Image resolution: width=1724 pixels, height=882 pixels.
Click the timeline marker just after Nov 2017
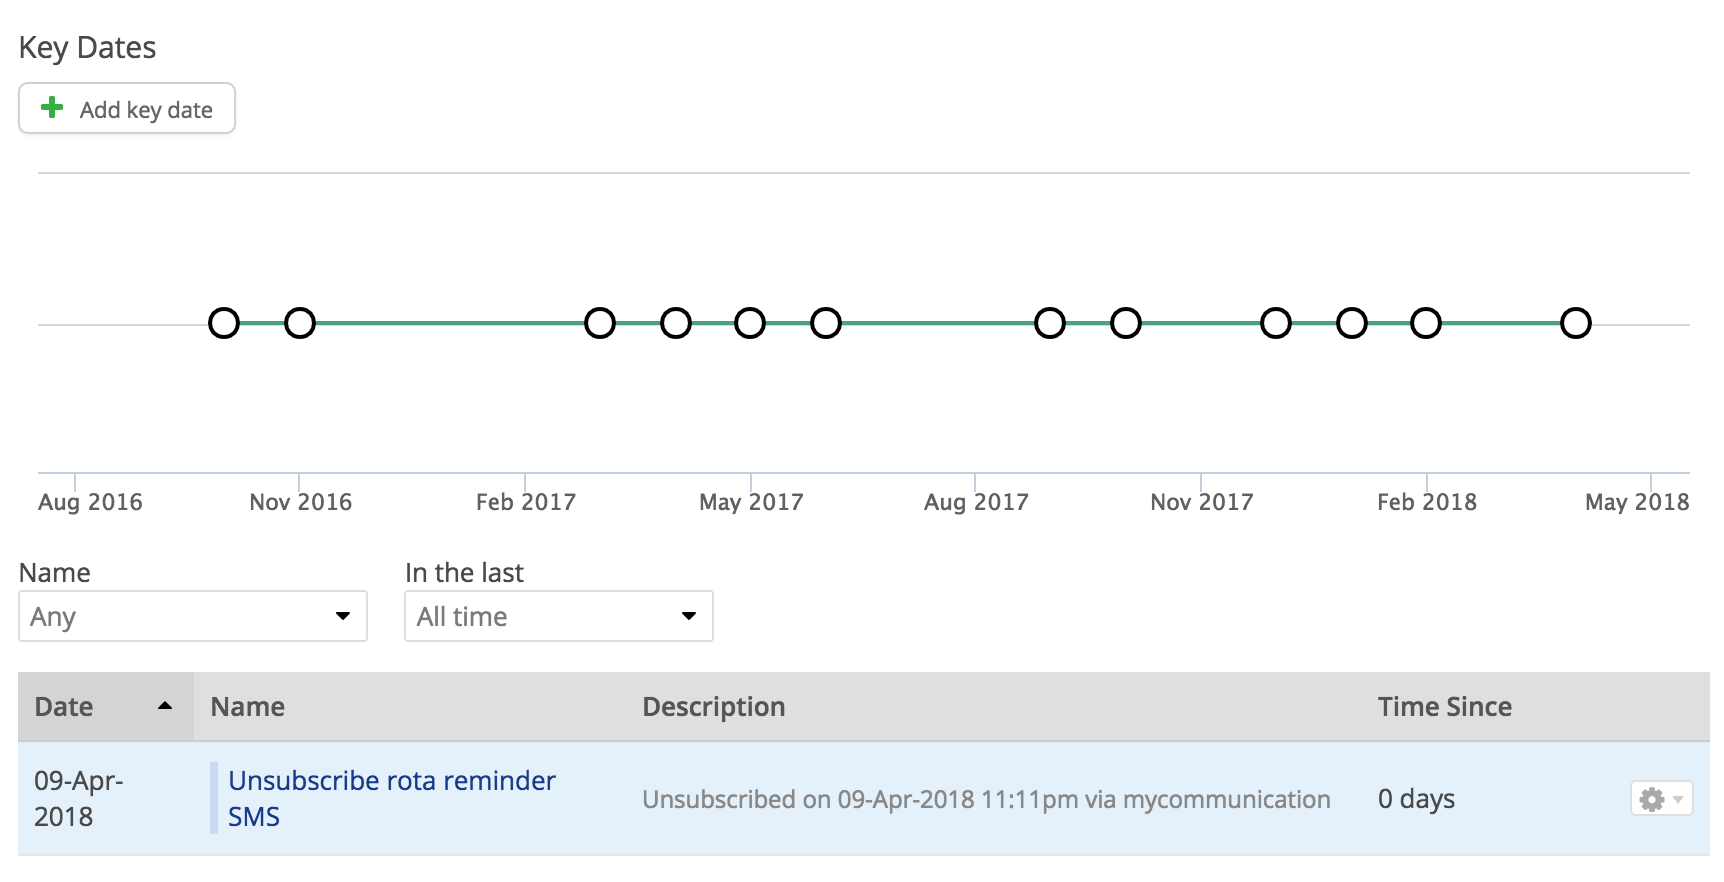coord(1276,323)
